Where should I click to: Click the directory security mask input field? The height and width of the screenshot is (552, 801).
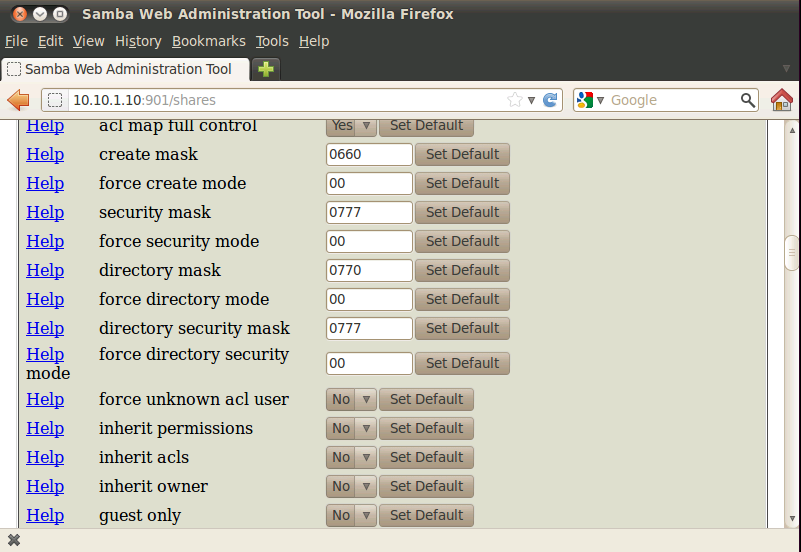(x=369, y=328)
